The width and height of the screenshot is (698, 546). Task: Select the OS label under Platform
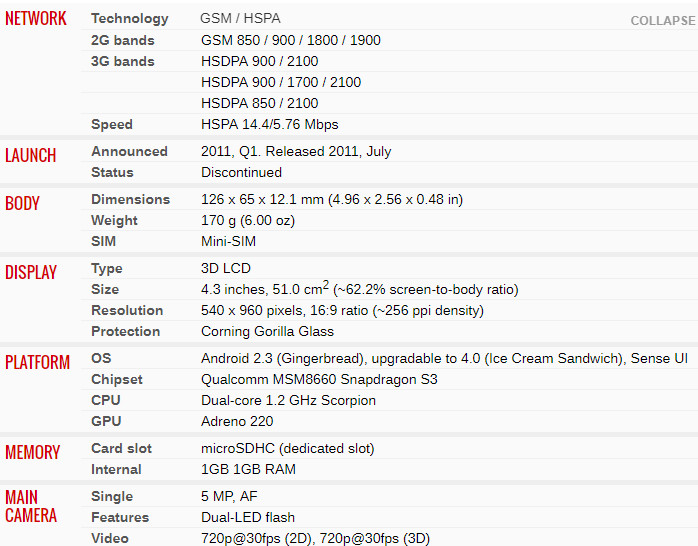pyautogui.click(x=101, y=359)
